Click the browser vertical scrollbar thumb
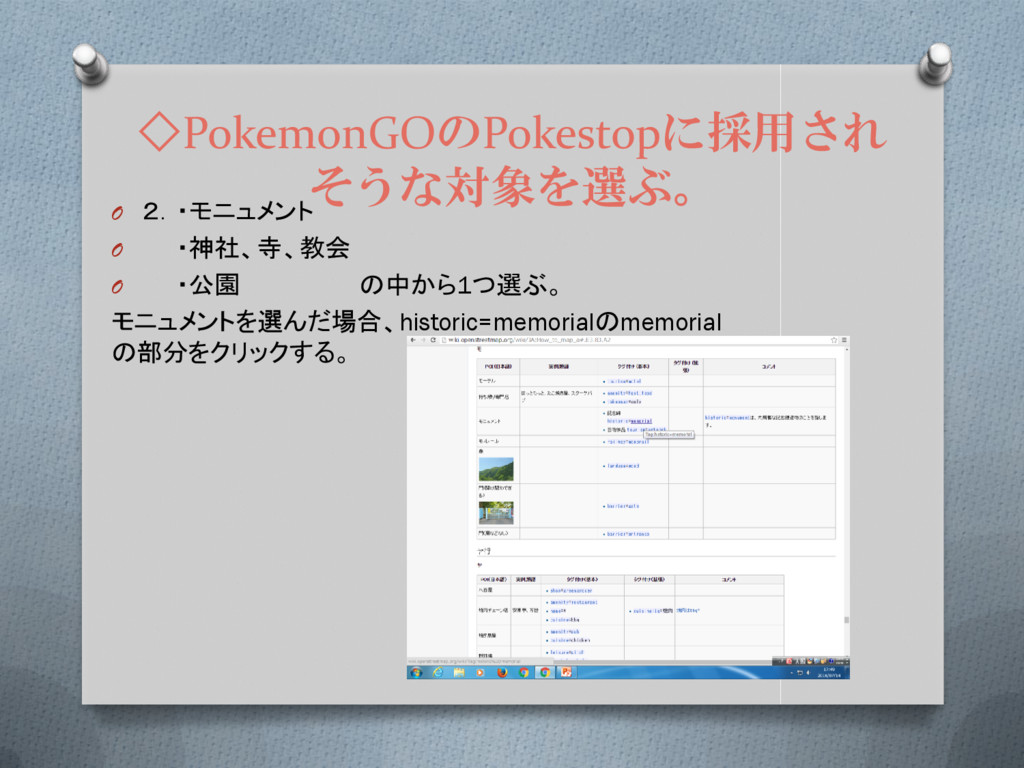The width and height of the screenshot is (1024, 768). (x=846, y=620)
